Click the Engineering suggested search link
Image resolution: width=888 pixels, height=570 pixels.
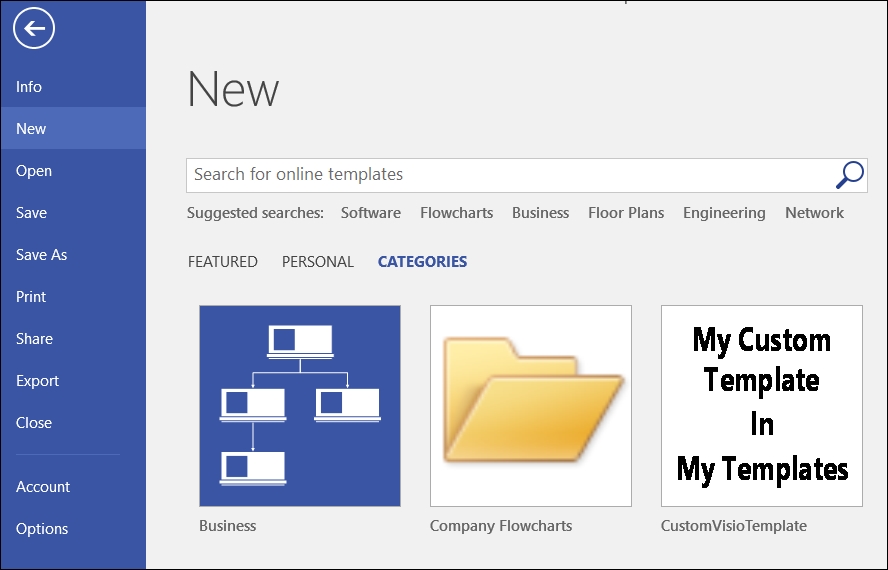(x=724, y=213)
